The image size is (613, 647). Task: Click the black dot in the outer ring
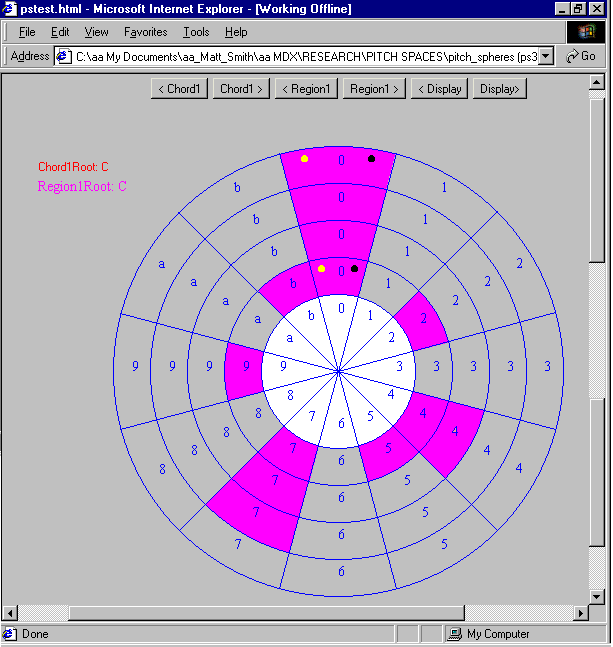click(x=371, y=158)
